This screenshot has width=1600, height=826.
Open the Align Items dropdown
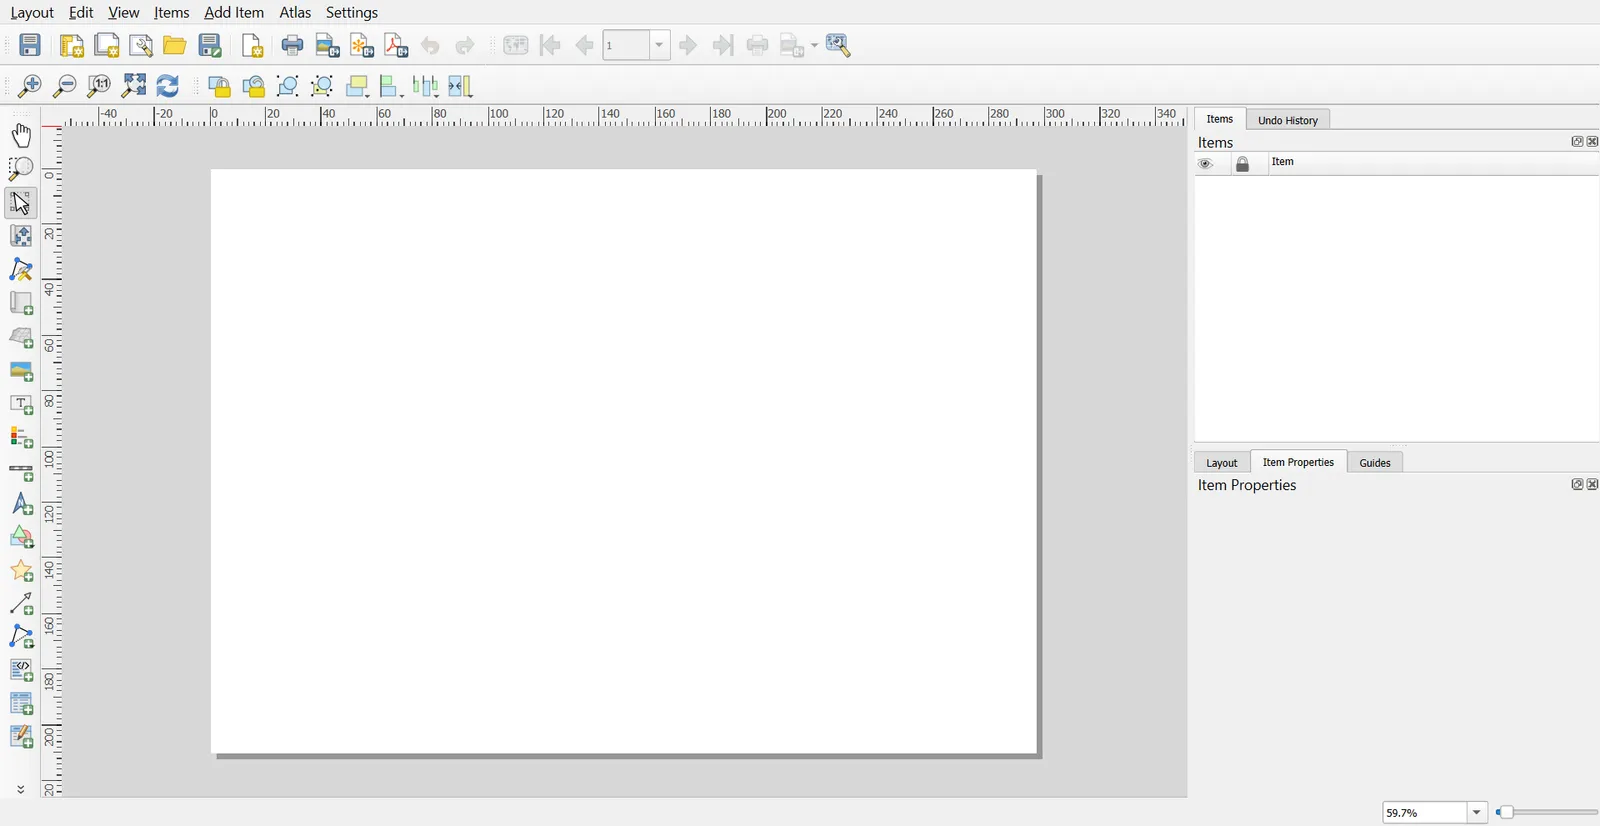pyautogui.click(x=392, y=86)
